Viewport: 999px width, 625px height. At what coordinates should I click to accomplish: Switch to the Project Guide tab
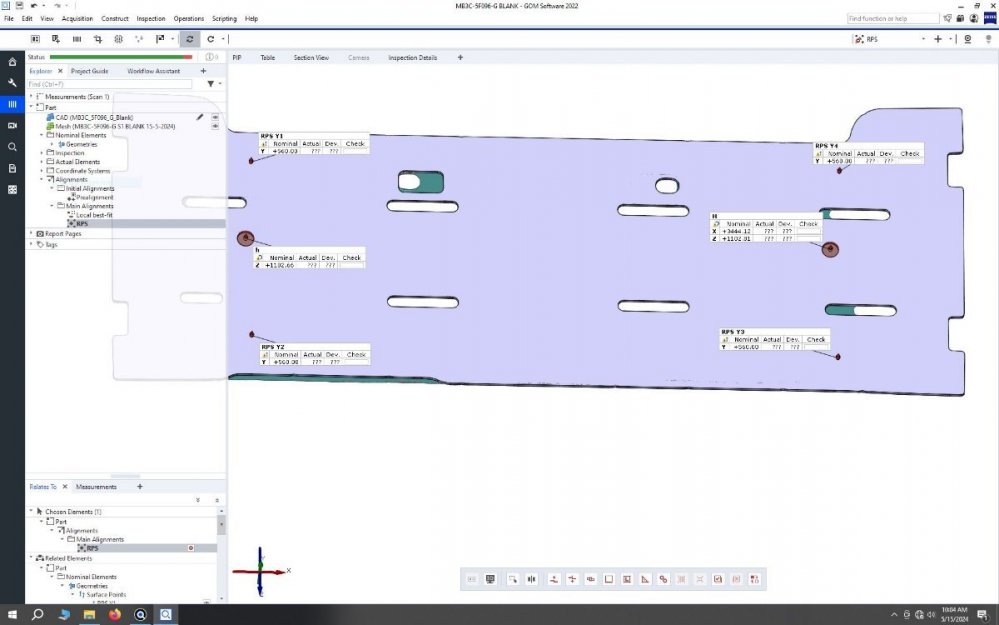[89, 71]
